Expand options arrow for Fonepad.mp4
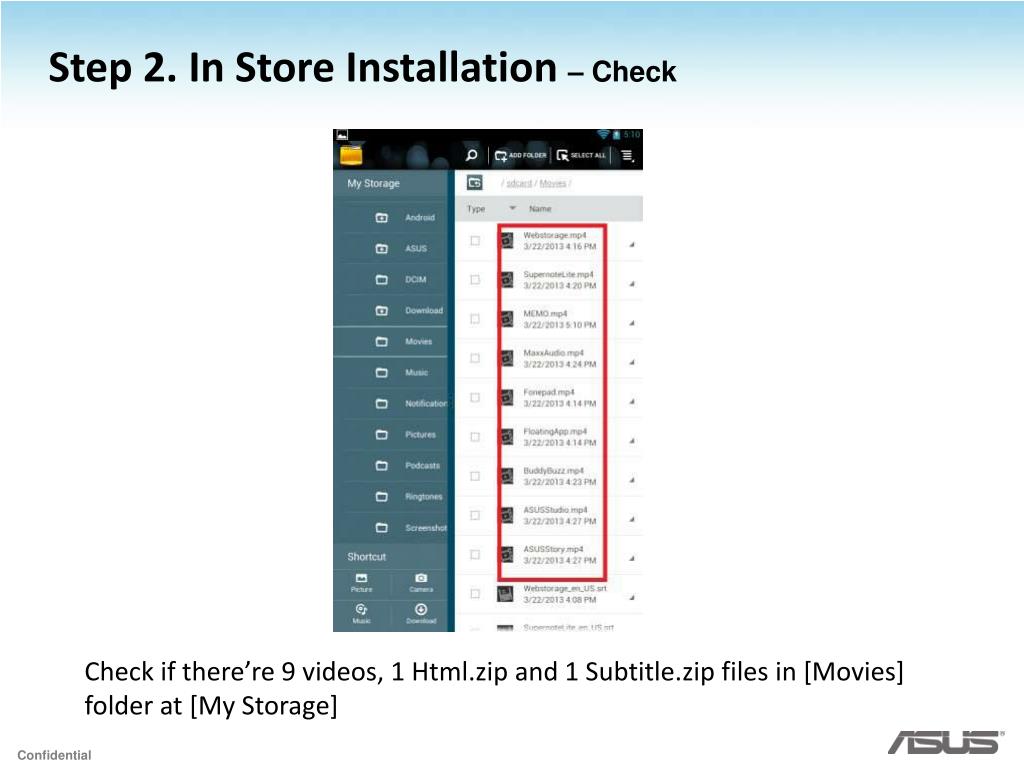1024x768 pixels. (632, 402)
